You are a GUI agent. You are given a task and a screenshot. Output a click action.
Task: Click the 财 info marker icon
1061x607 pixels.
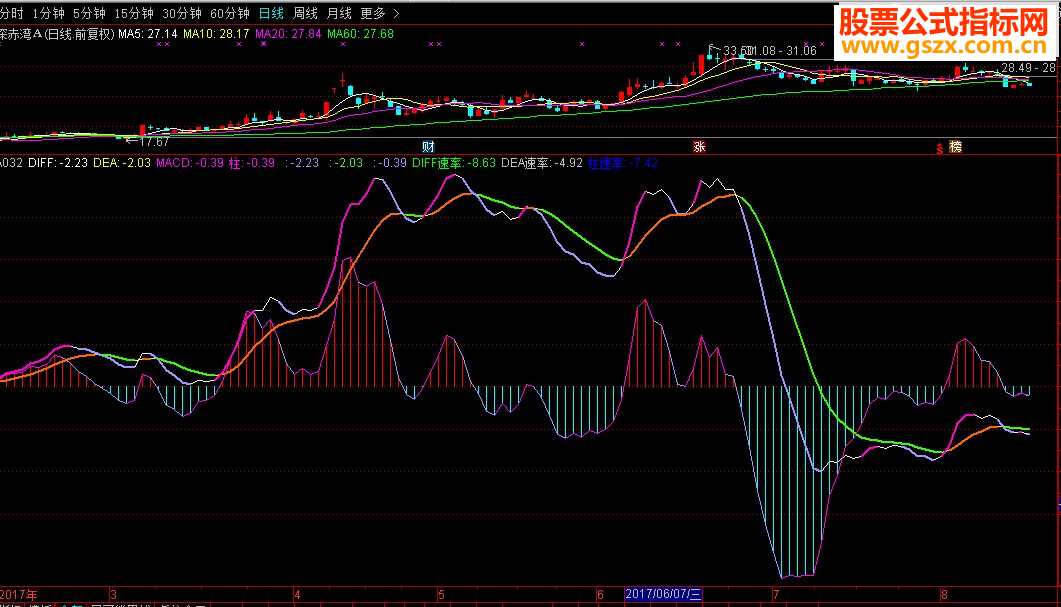tap(428, 147)
